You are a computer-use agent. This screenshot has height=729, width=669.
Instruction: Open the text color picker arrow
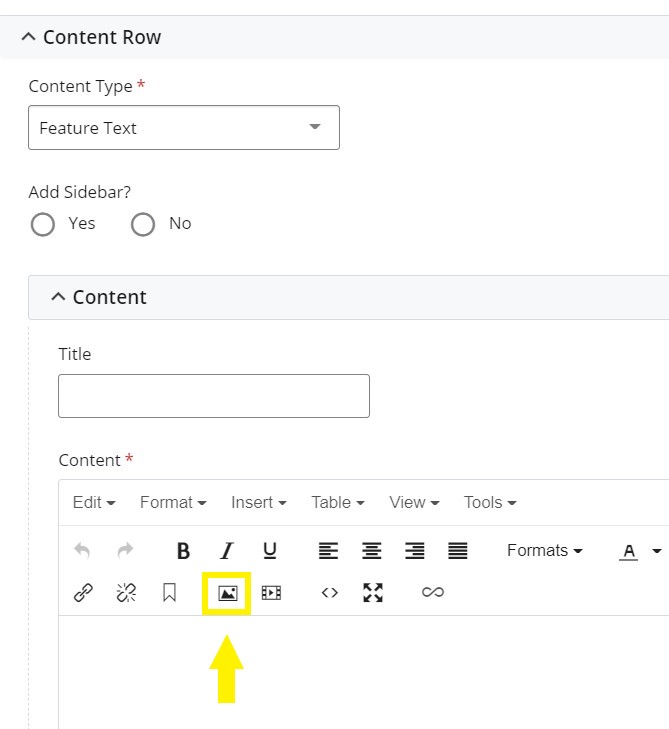657,551
